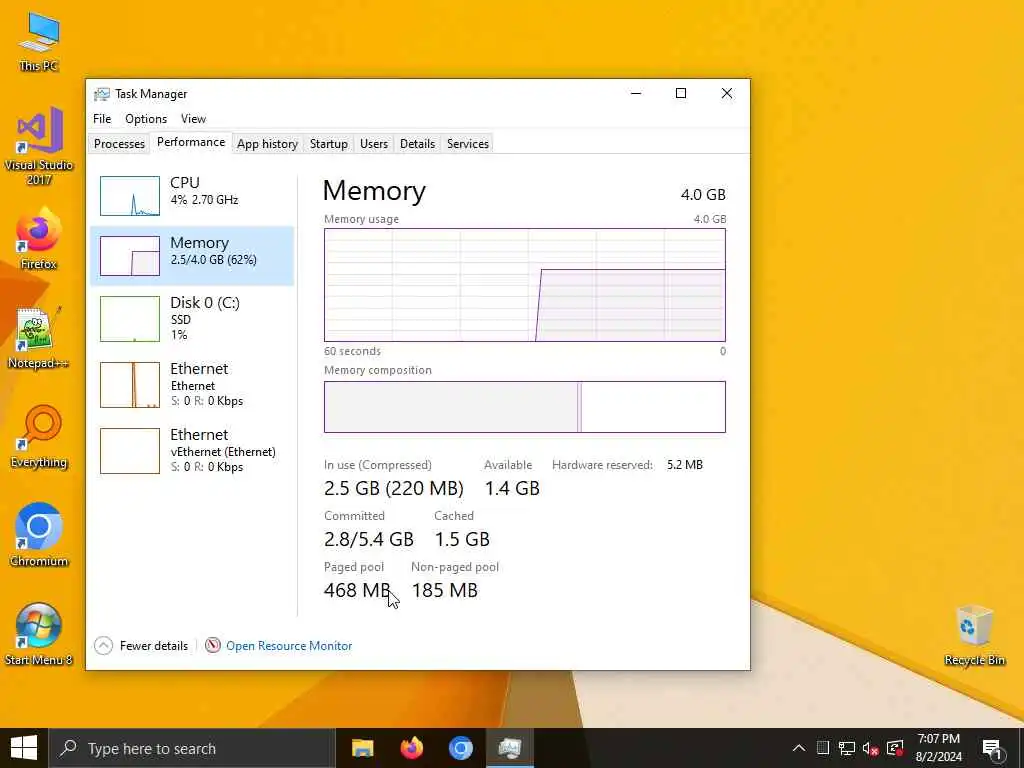The height and width of the screenshot is (768, 1024).
Task: Click the Memory usage graph
Action: click(524, 285)
